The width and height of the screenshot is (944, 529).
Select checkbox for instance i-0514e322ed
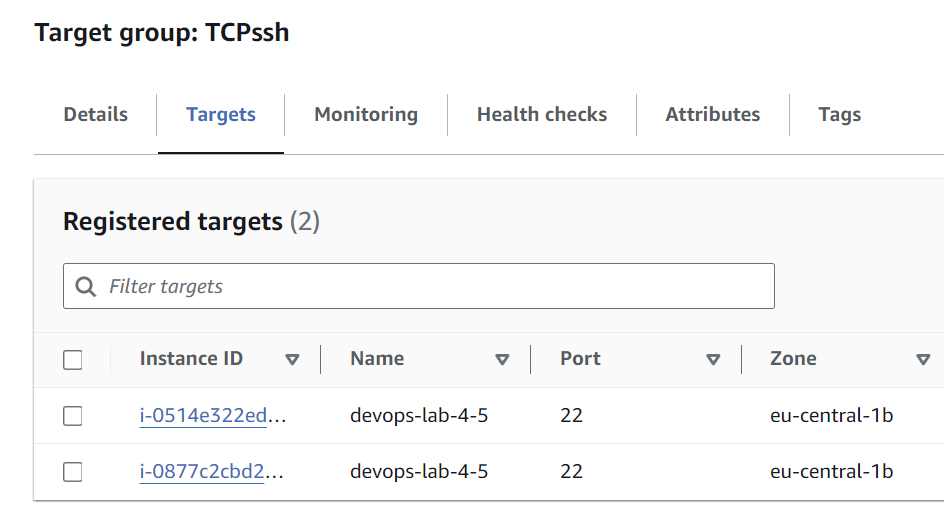point(73,416)
